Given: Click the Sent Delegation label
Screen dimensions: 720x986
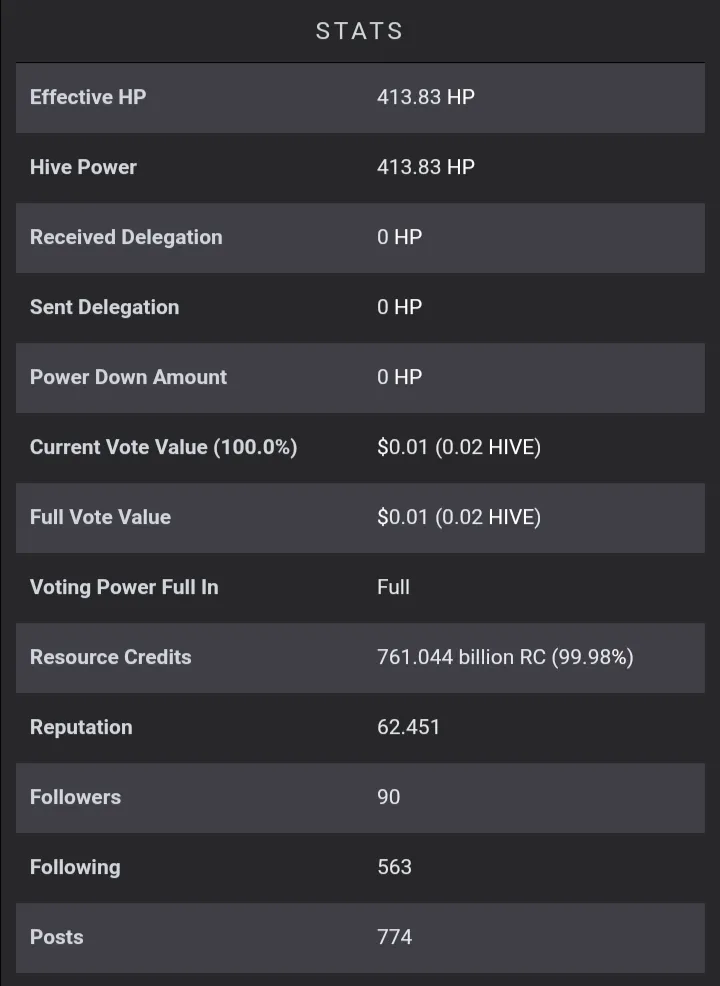Looking at the screenshot, I should [104, 307].
